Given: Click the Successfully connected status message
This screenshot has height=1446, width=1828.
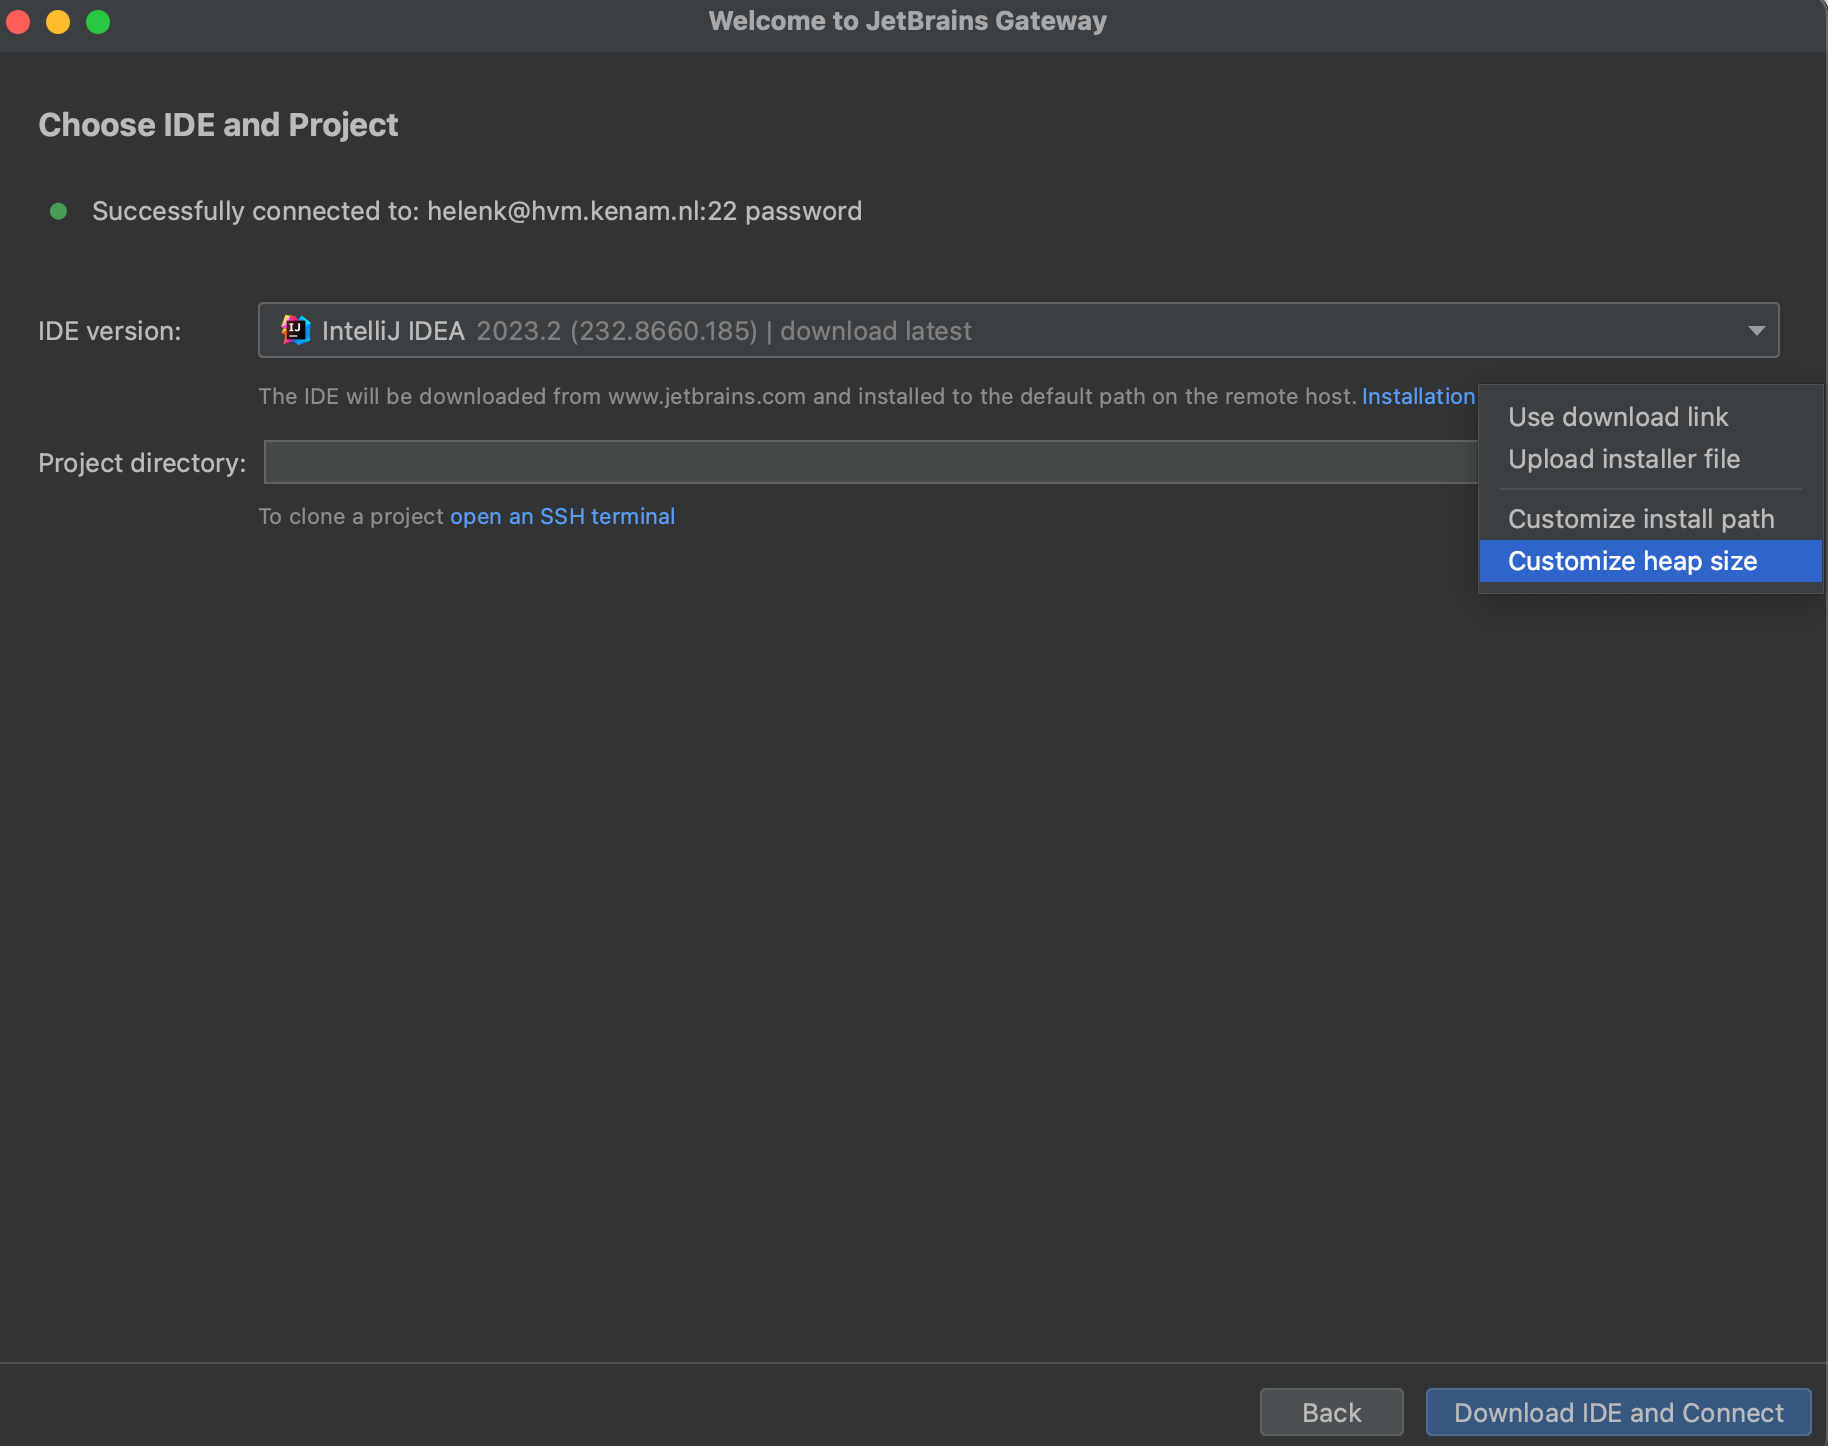Looking at the screenshot, I should [x=476, y=211].
